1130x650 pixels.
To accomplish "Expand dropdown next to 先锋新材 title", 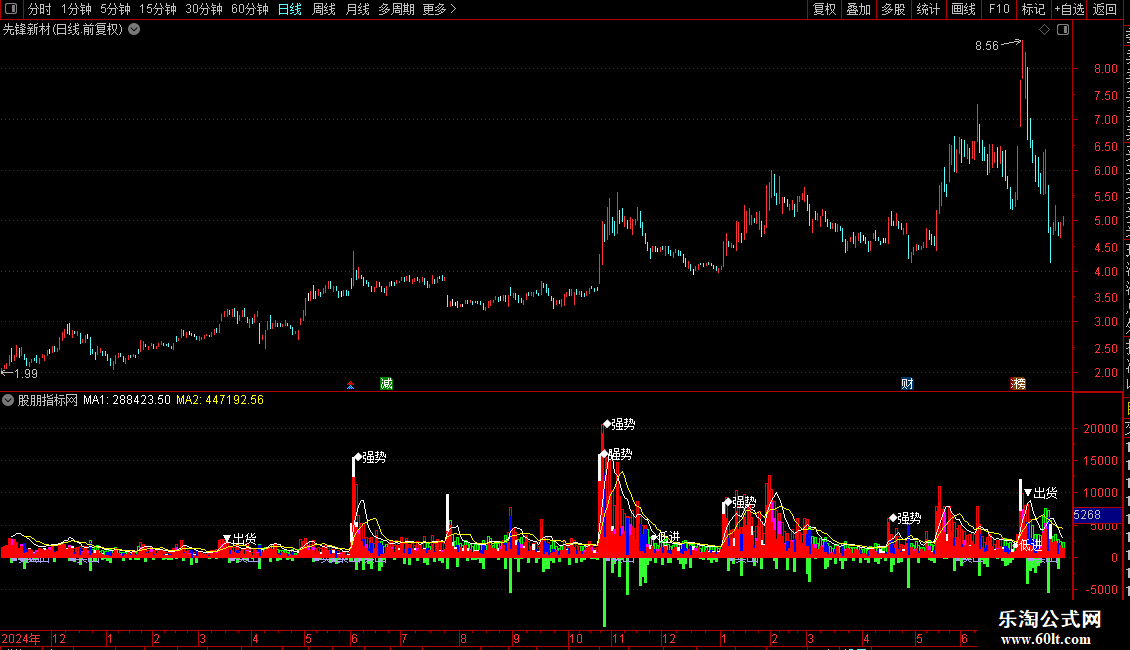I will click(134, 30).
